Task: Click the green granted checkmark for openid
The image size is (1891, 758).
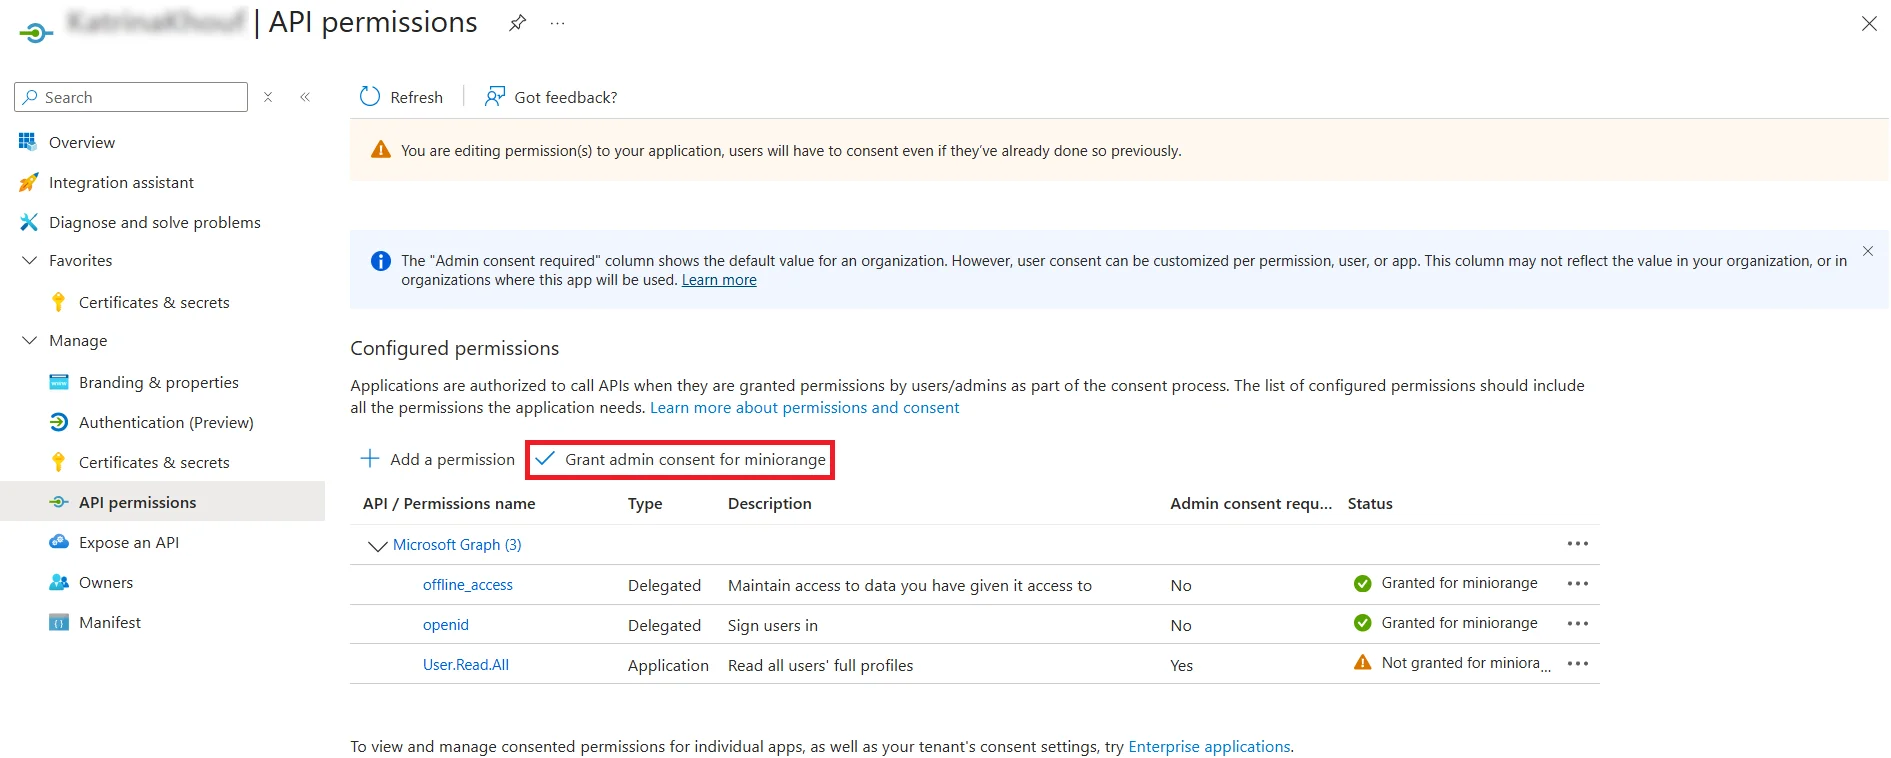Action: click(x=1362, y=623)
